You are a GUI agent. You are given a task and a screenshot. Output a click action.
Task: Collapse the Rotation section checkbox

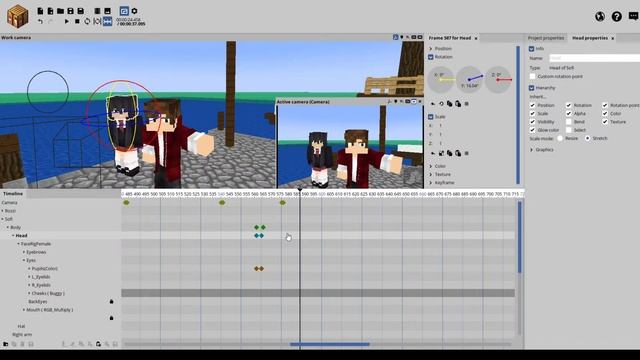click(431, 57)
